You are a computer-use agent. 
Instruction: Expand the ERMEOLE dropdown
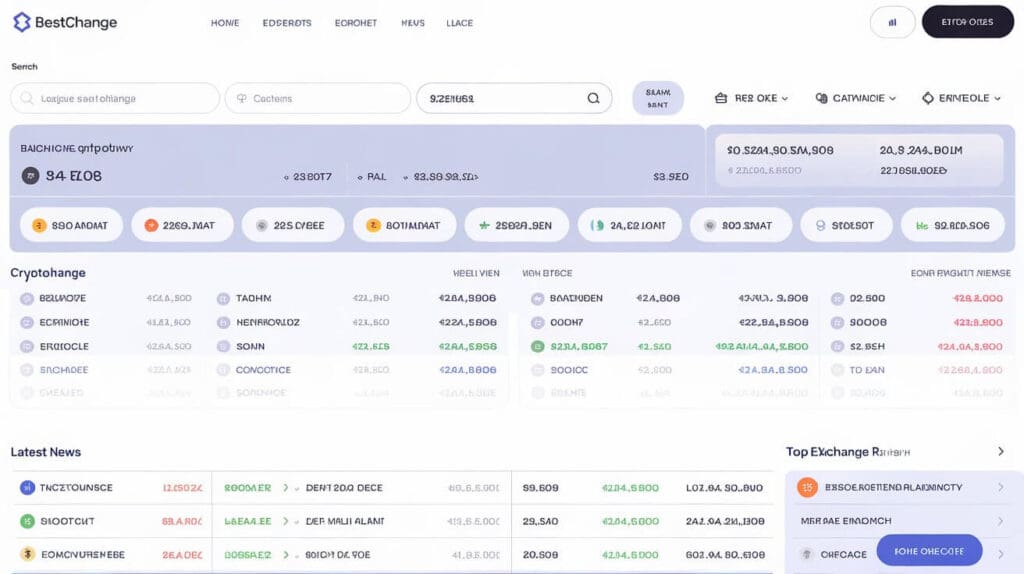961,99
